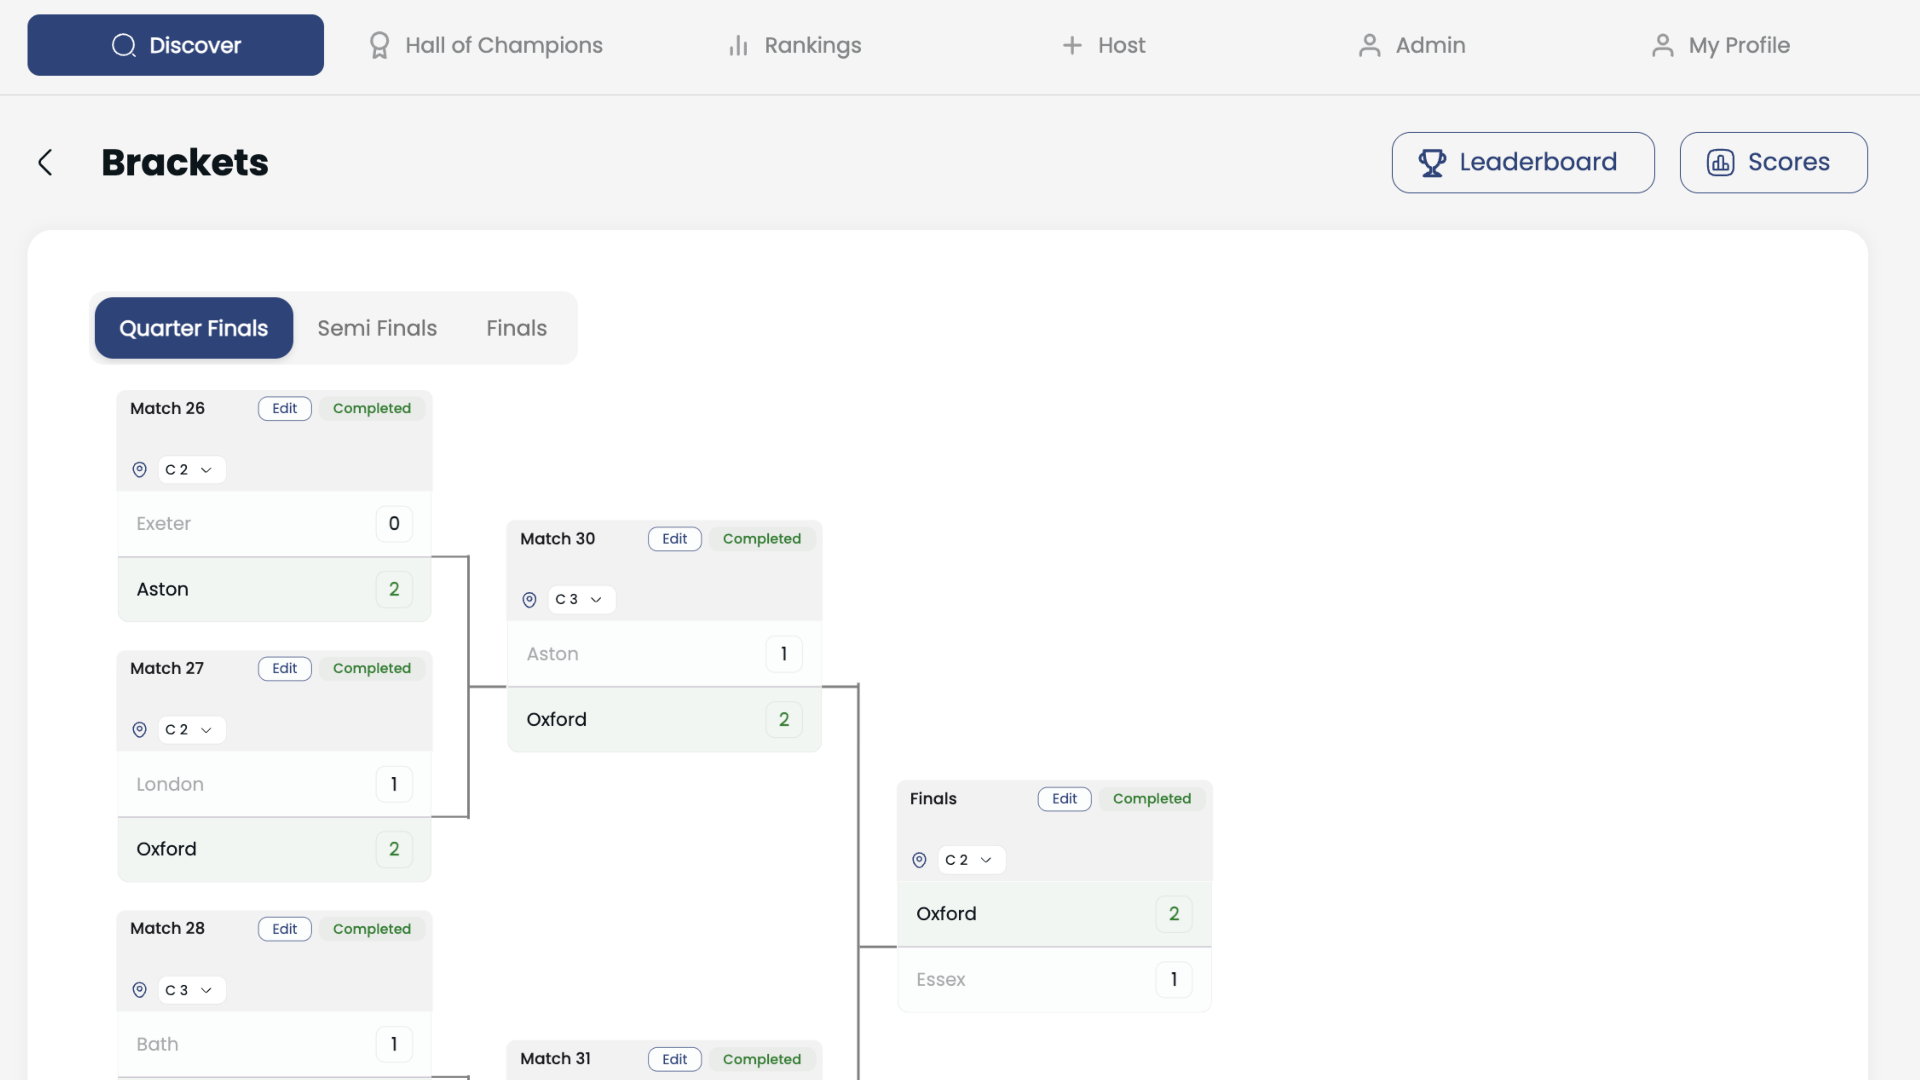Click Completed status on Finals
Viewport: 1920px width, 1080px height.
tap(1152, 799)
